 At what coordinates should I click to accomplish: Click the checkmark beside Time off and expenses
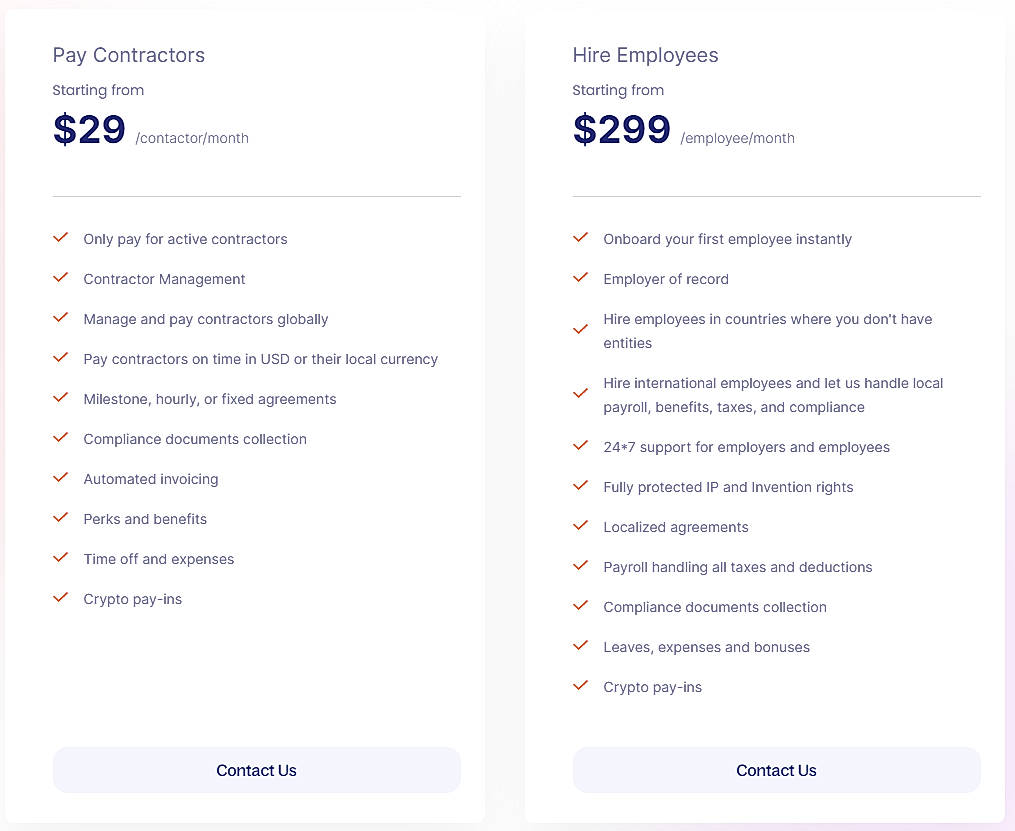(x=60, y=558)
